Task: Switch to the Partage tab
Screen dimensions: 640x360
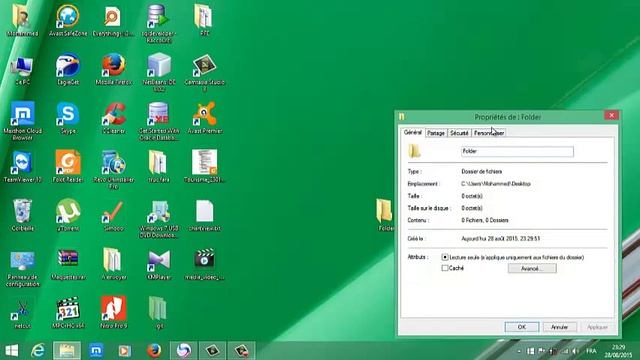Action: [x=436, y=133]
